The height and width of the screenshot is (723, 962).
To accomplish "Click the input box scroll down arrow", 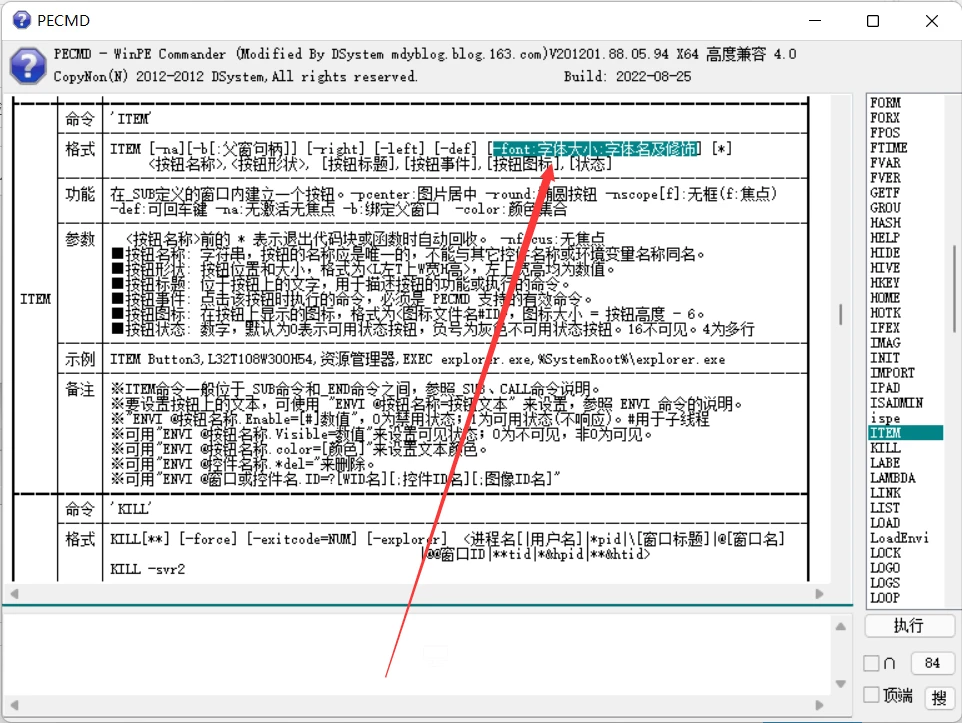I will point(841,684).
